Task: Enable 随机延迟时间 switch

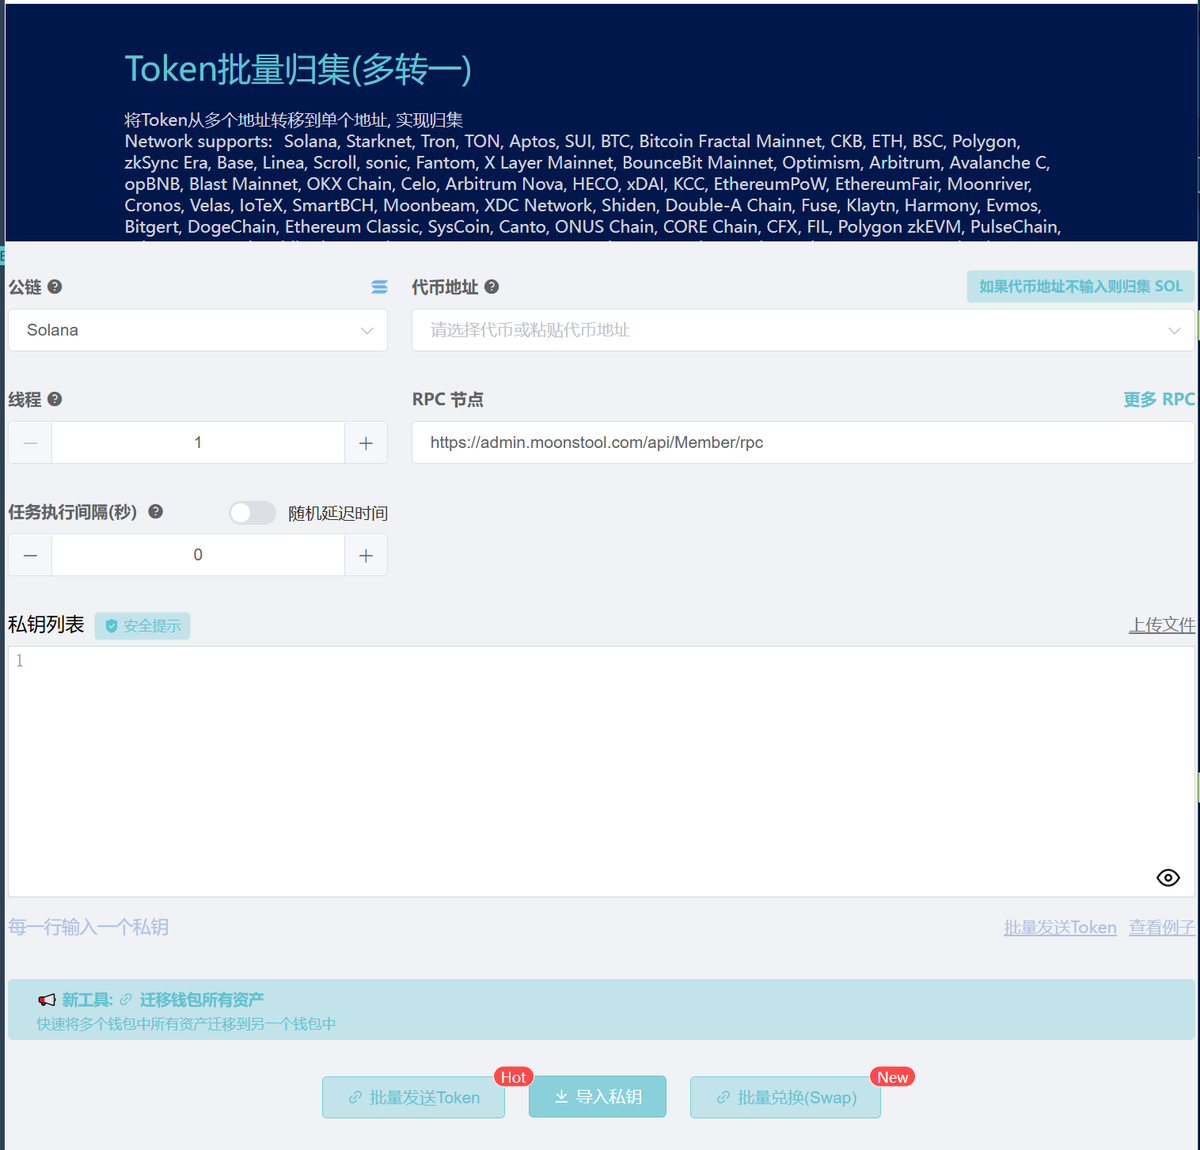Action: point(252,513)
